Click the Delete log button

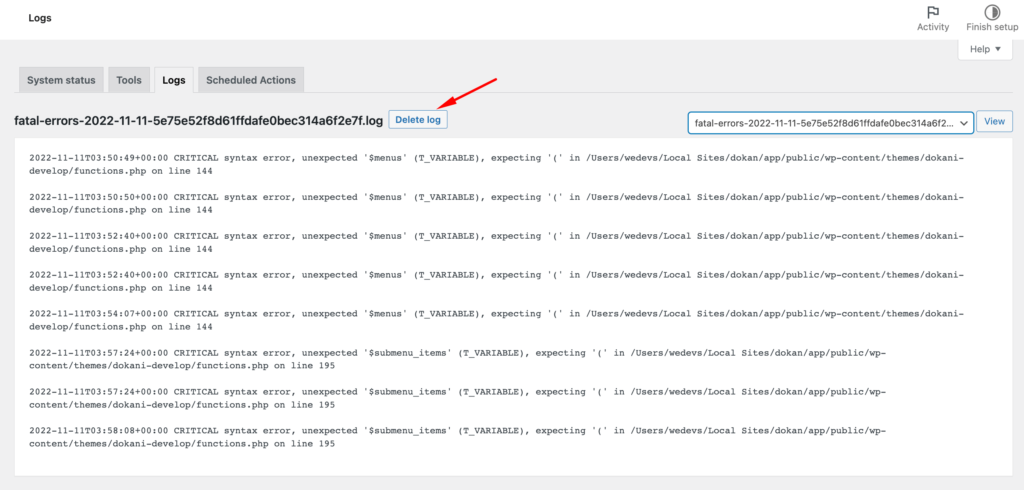click(x=418, y=120)
